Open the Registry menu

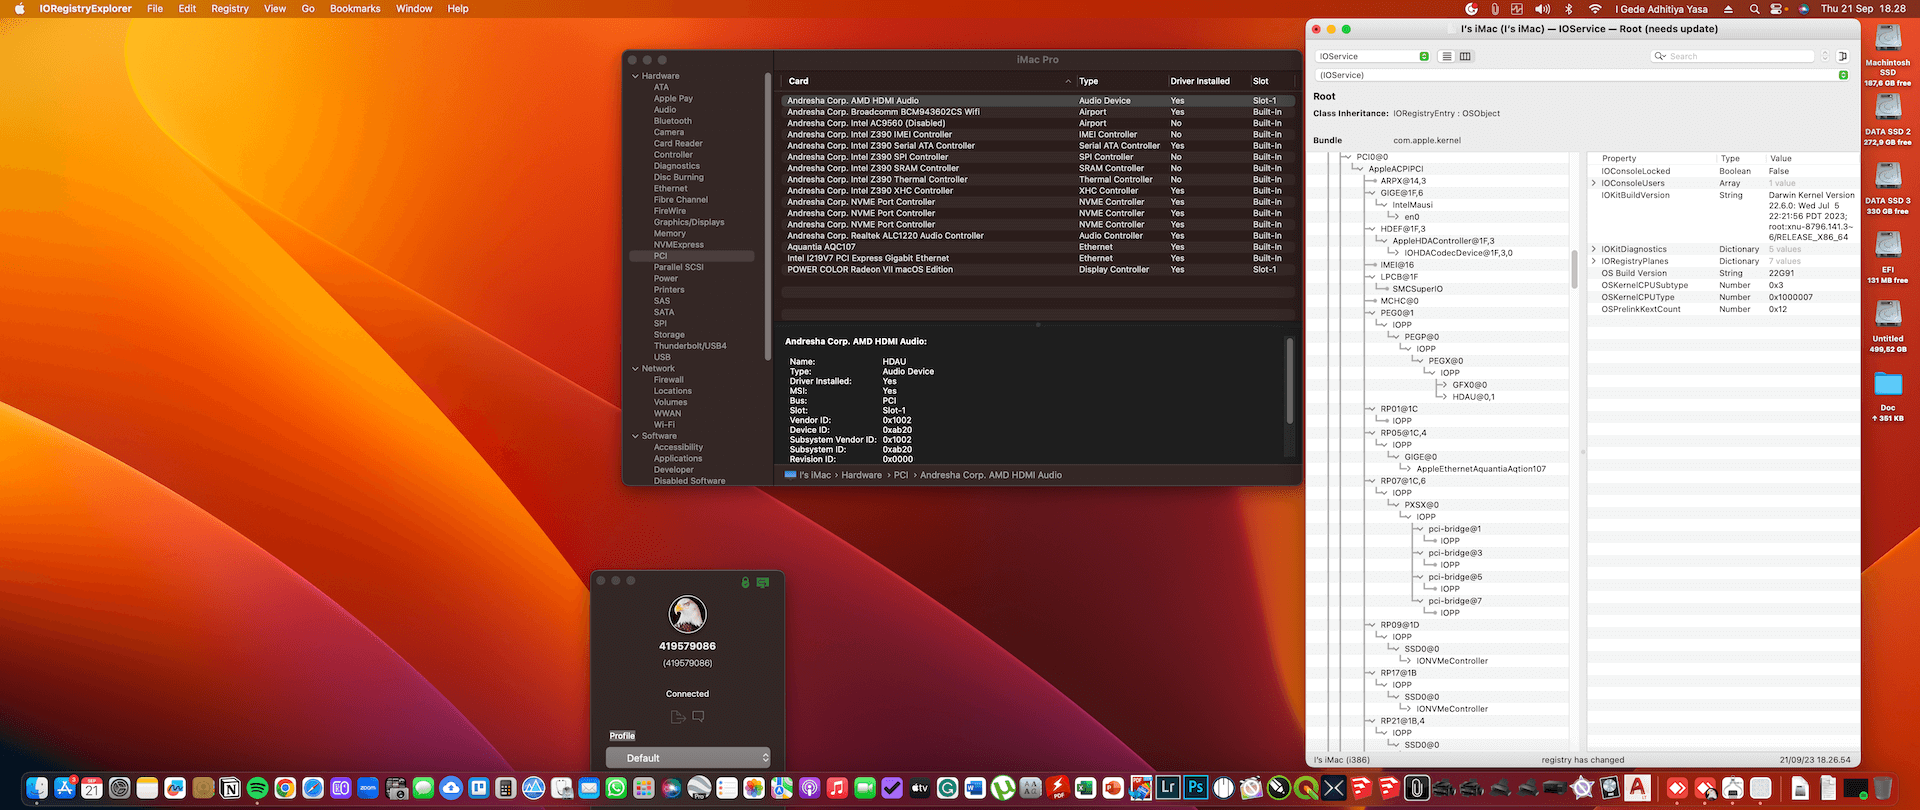pyautogui.click(x=230, y=9)
